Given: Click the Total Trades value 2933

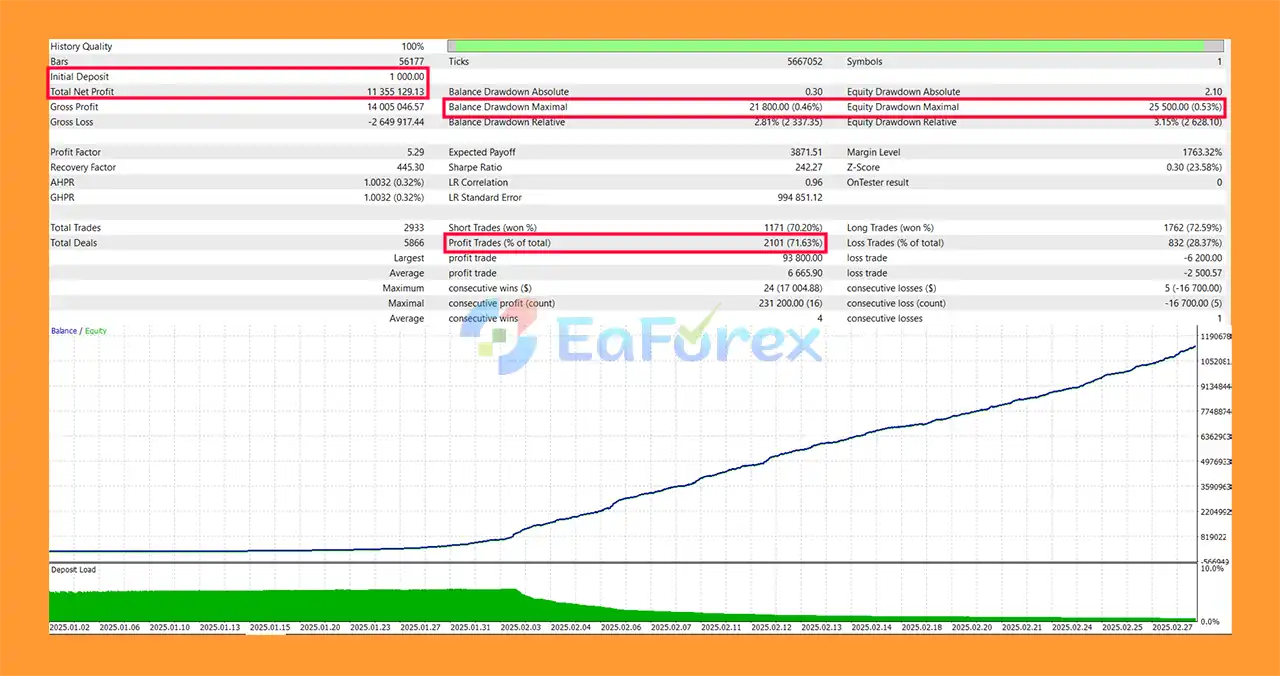Looking at the screenshot, I should point(413,228).
